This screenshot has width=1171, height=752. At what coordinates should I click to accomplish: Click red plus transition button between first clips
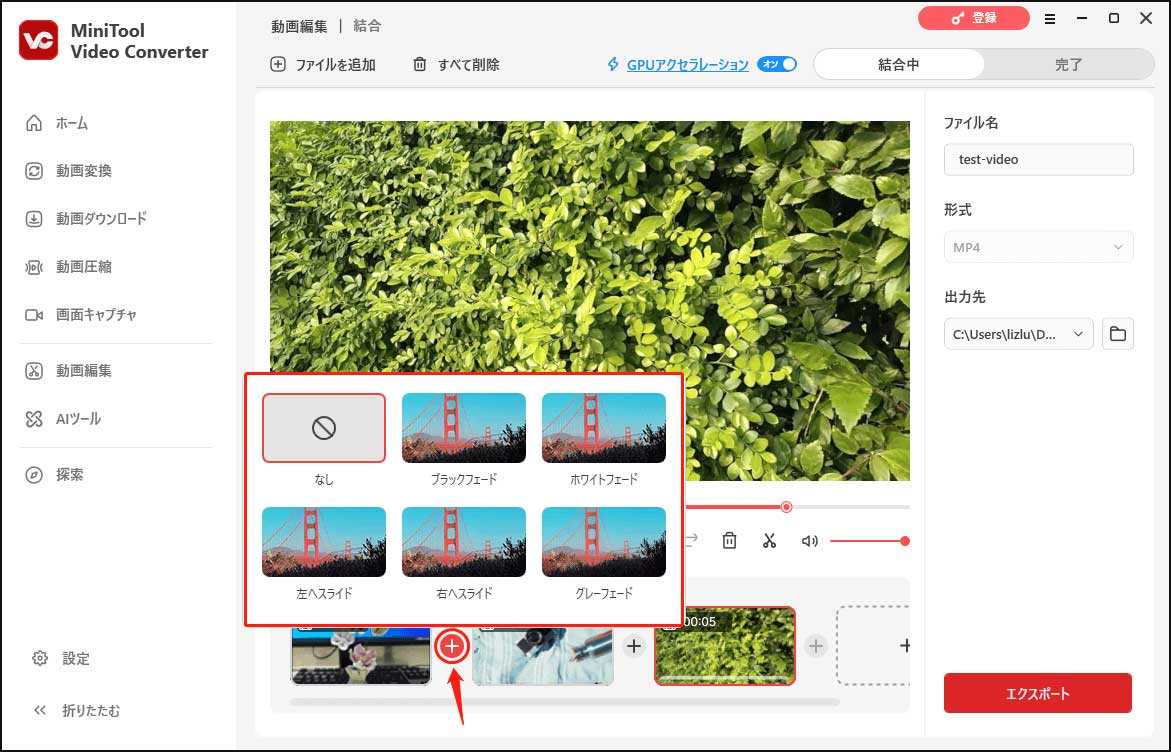point(452,646)
